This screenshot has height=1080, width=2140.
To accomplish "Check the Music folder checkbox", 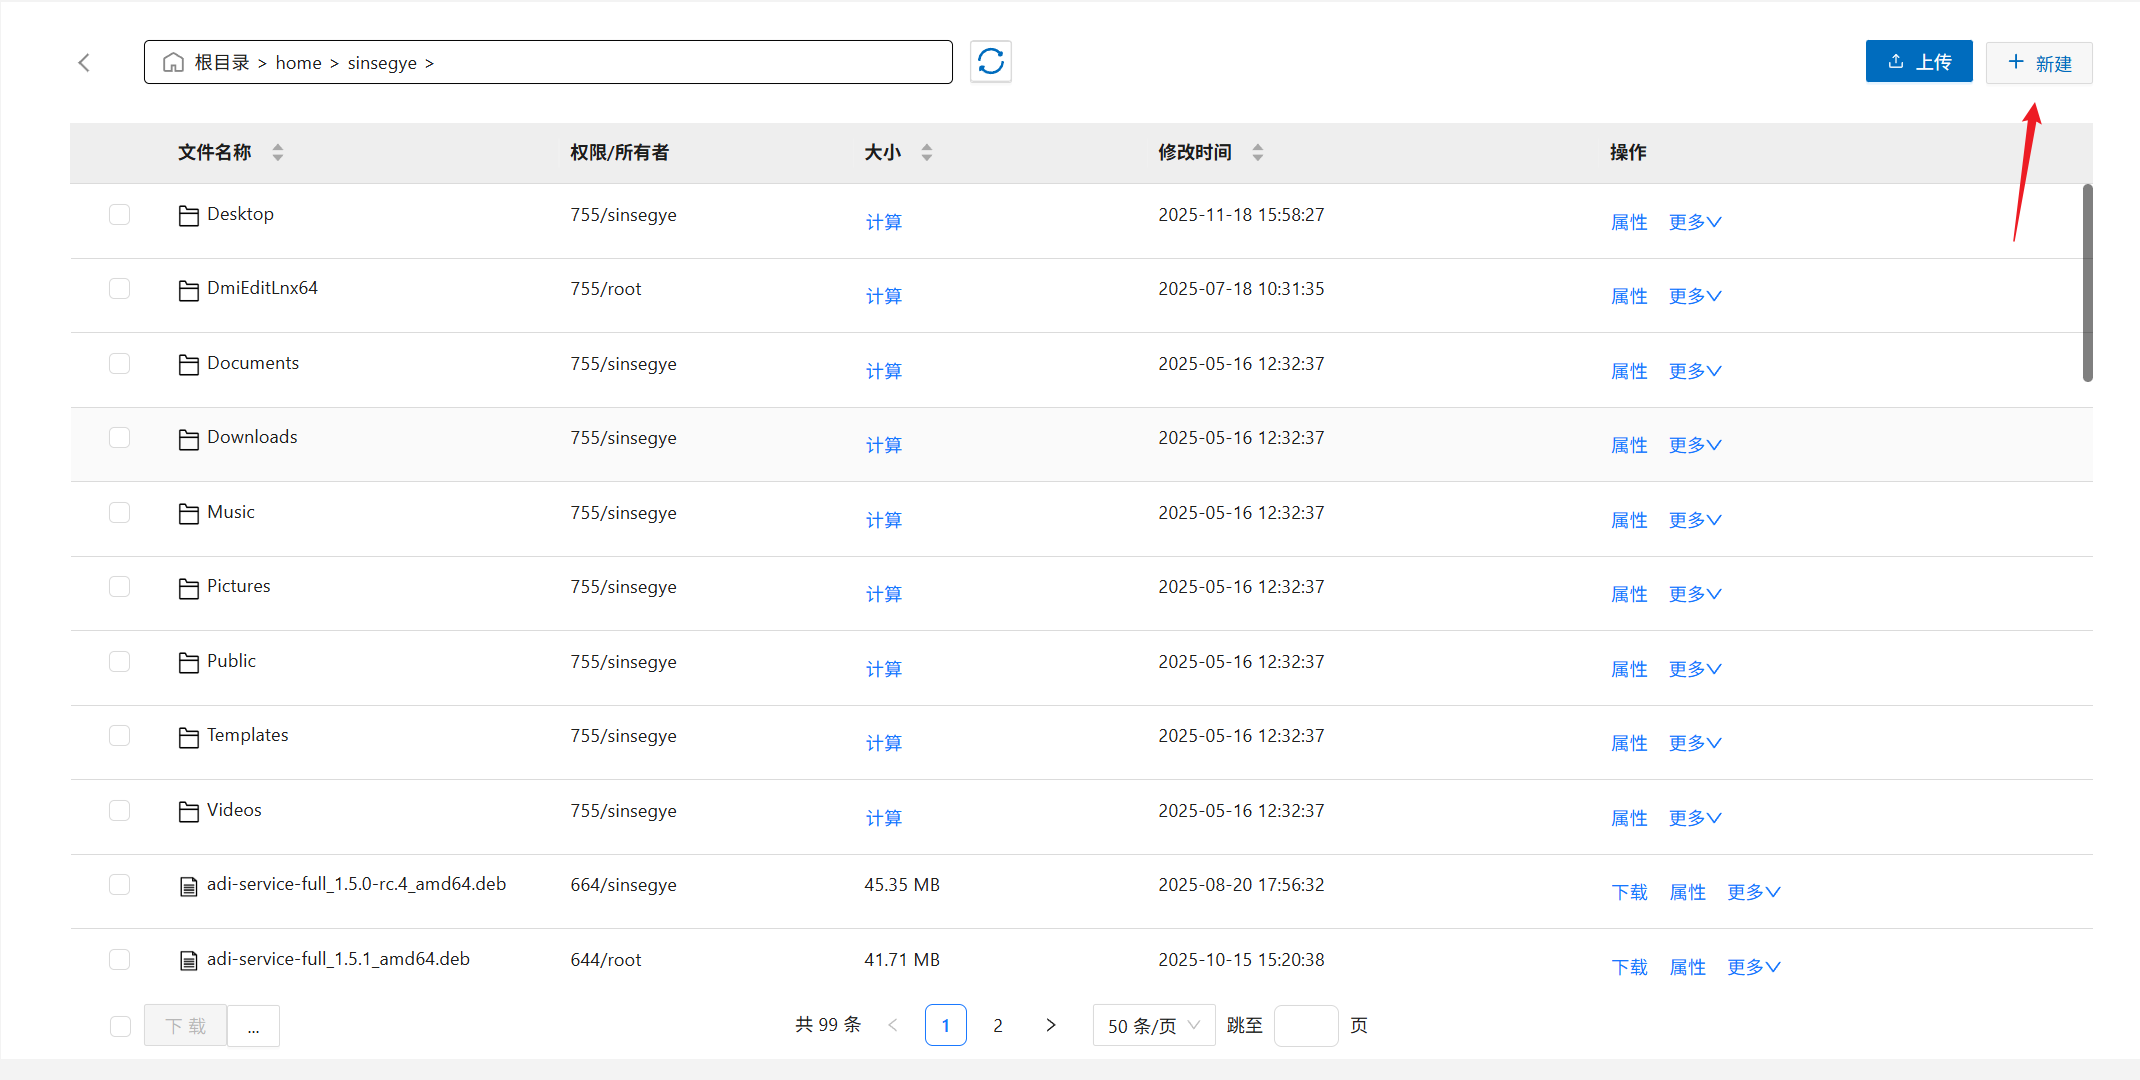I will click(x=120, y=513).
